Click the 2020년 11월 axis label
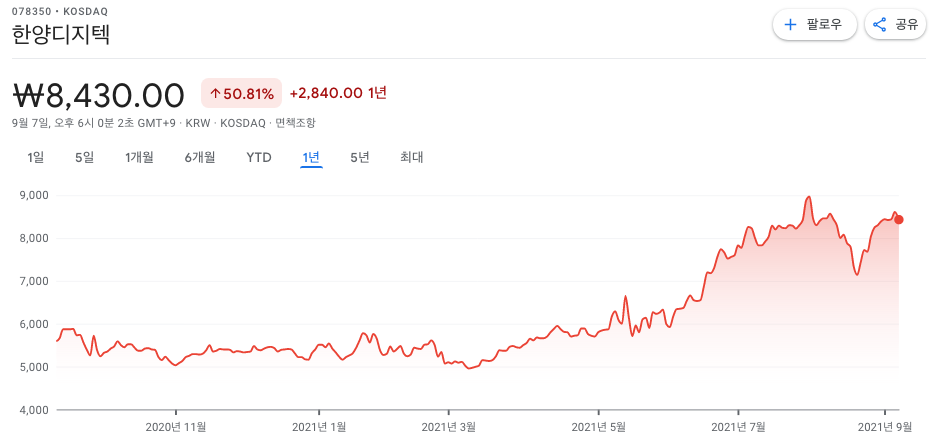The height and width of the screenshot is (443, 929). 176,426
